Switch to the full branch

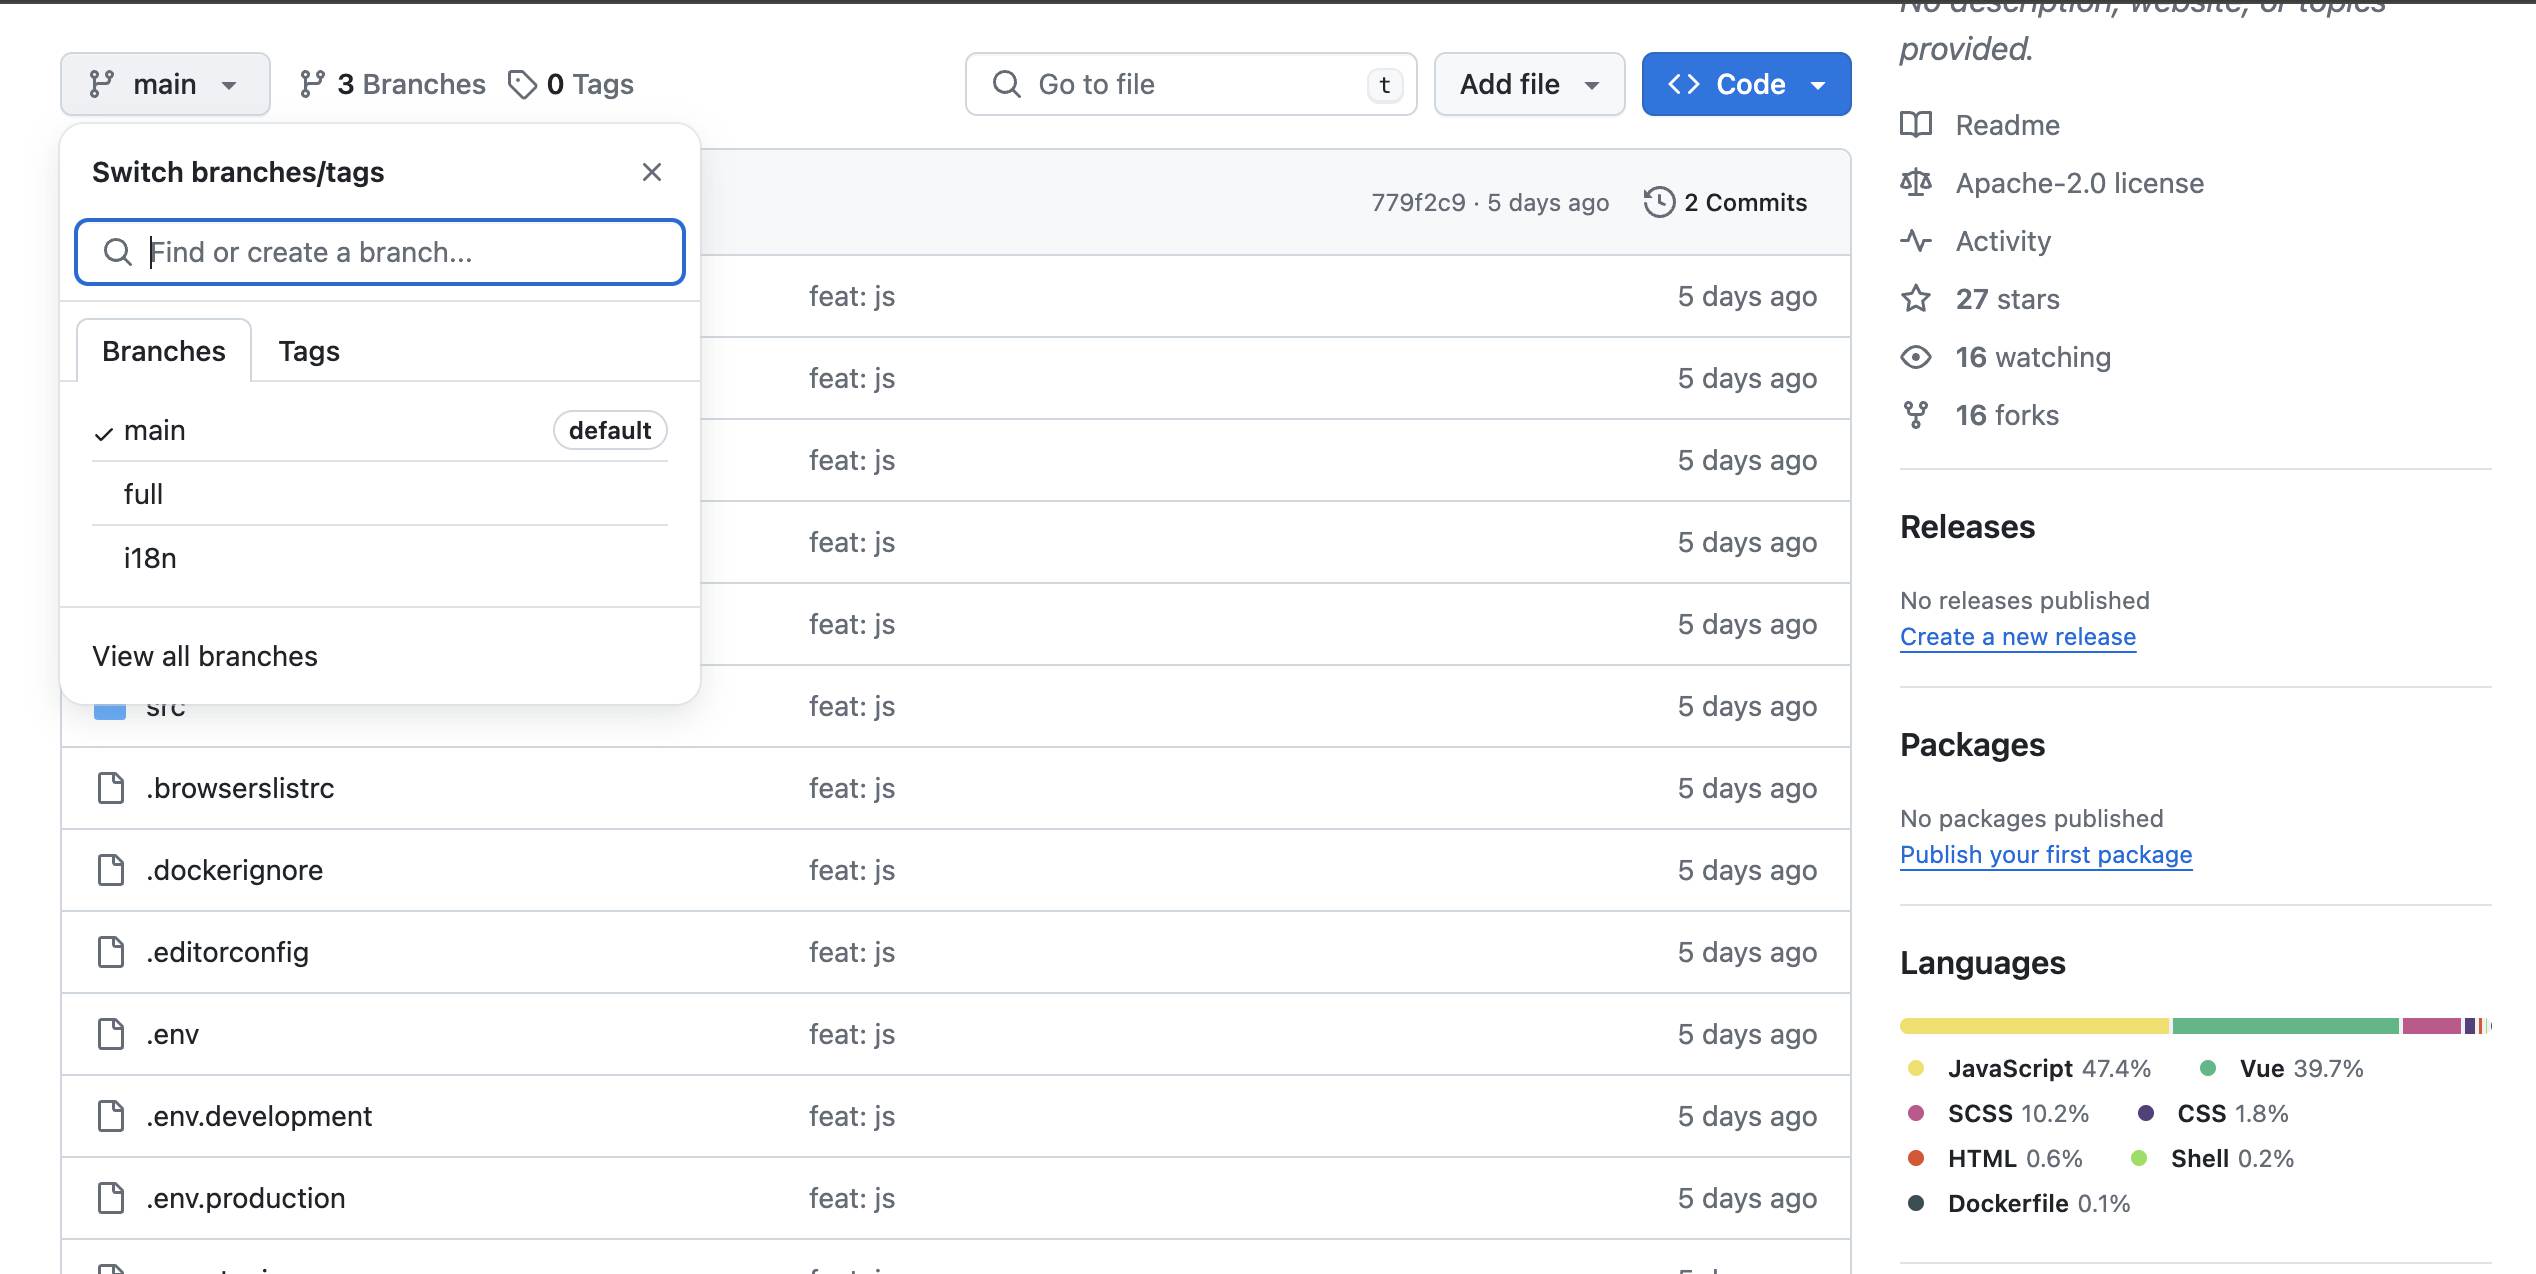point(144,494)
